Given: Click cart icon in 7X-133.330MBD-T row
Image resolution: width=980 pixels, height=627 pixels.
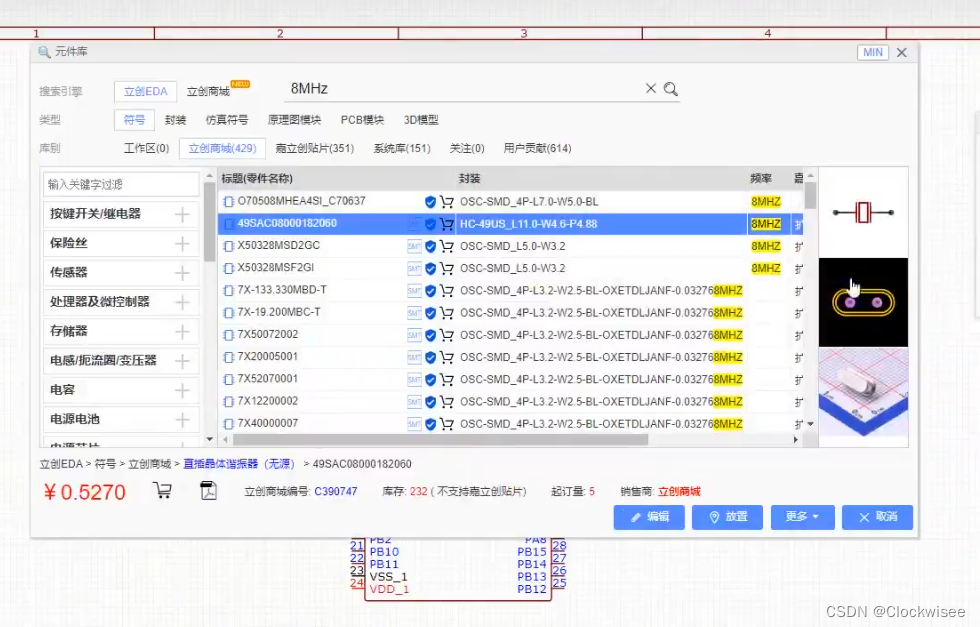Looking at the screenshot, I should pyautogui.click(x=446, y=291).
